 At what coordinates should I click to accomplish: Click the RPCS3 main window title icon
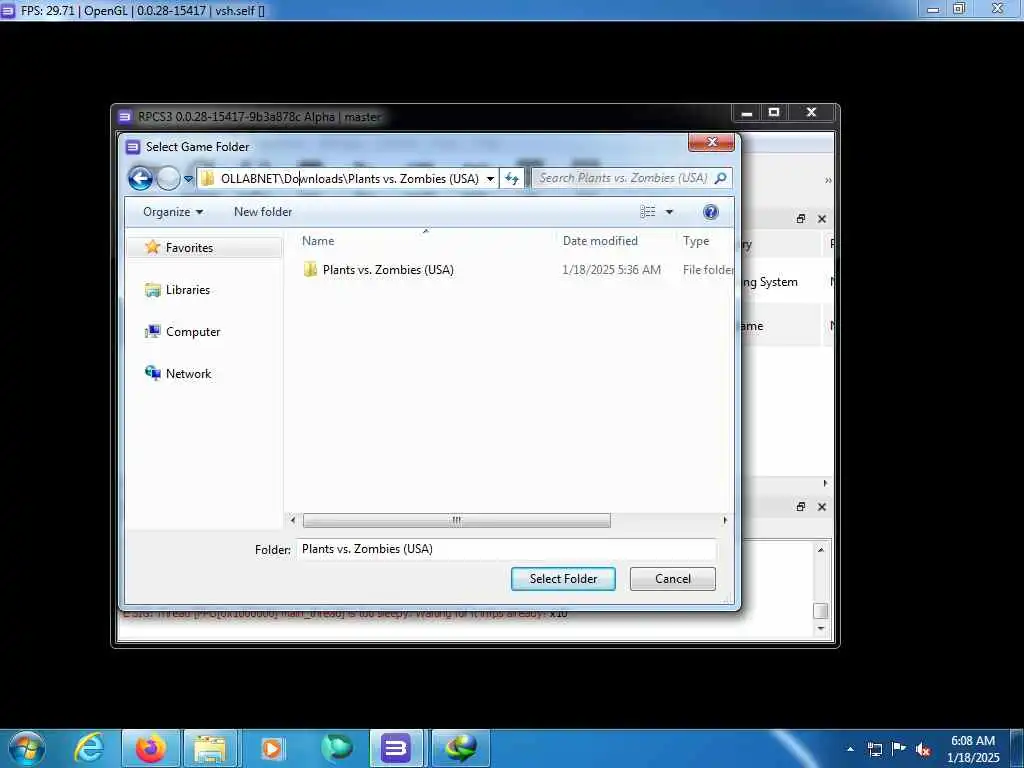124,117
